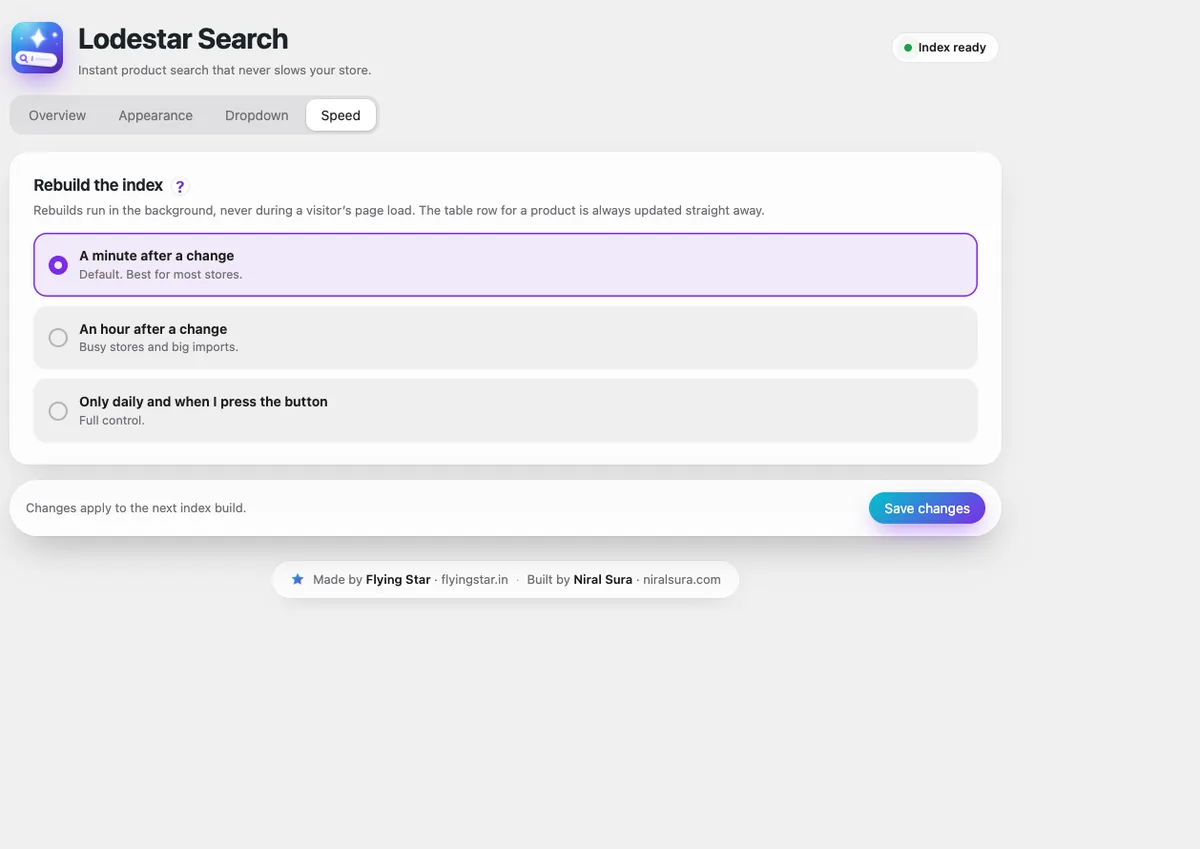
Task: Open the niralsura.com link
Action: [x=682, y=579]
